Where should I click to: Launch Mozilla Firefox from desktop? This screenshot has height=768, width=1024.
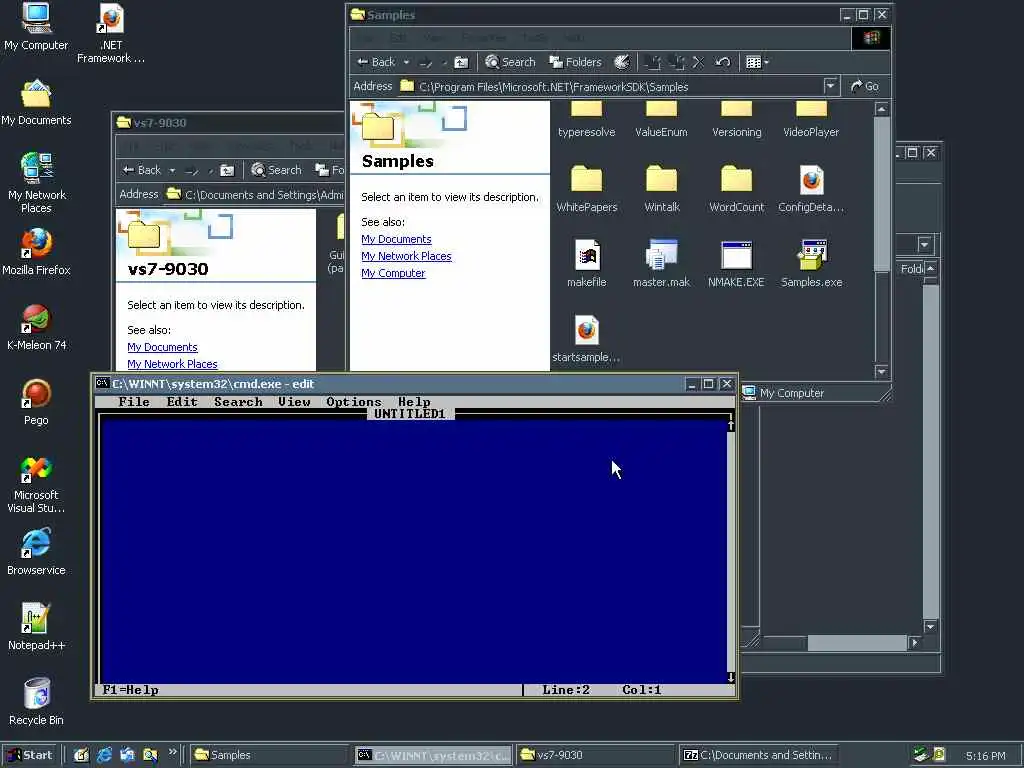(36, 252)
